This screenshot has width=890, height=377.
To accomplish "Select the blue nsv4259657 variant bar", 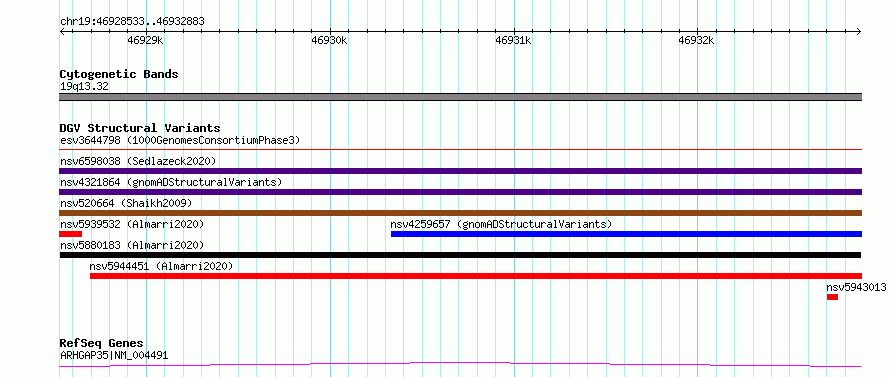I will (x=626, y=234).
